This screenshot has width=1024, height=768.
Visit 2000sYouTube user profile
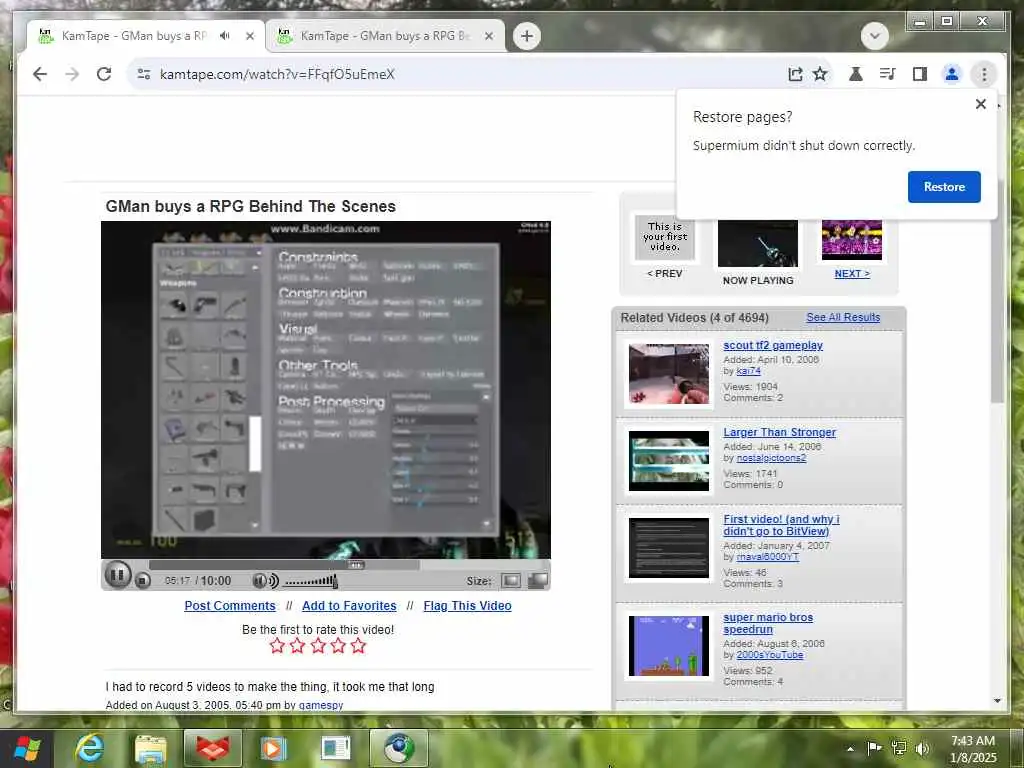pos(769,655)
